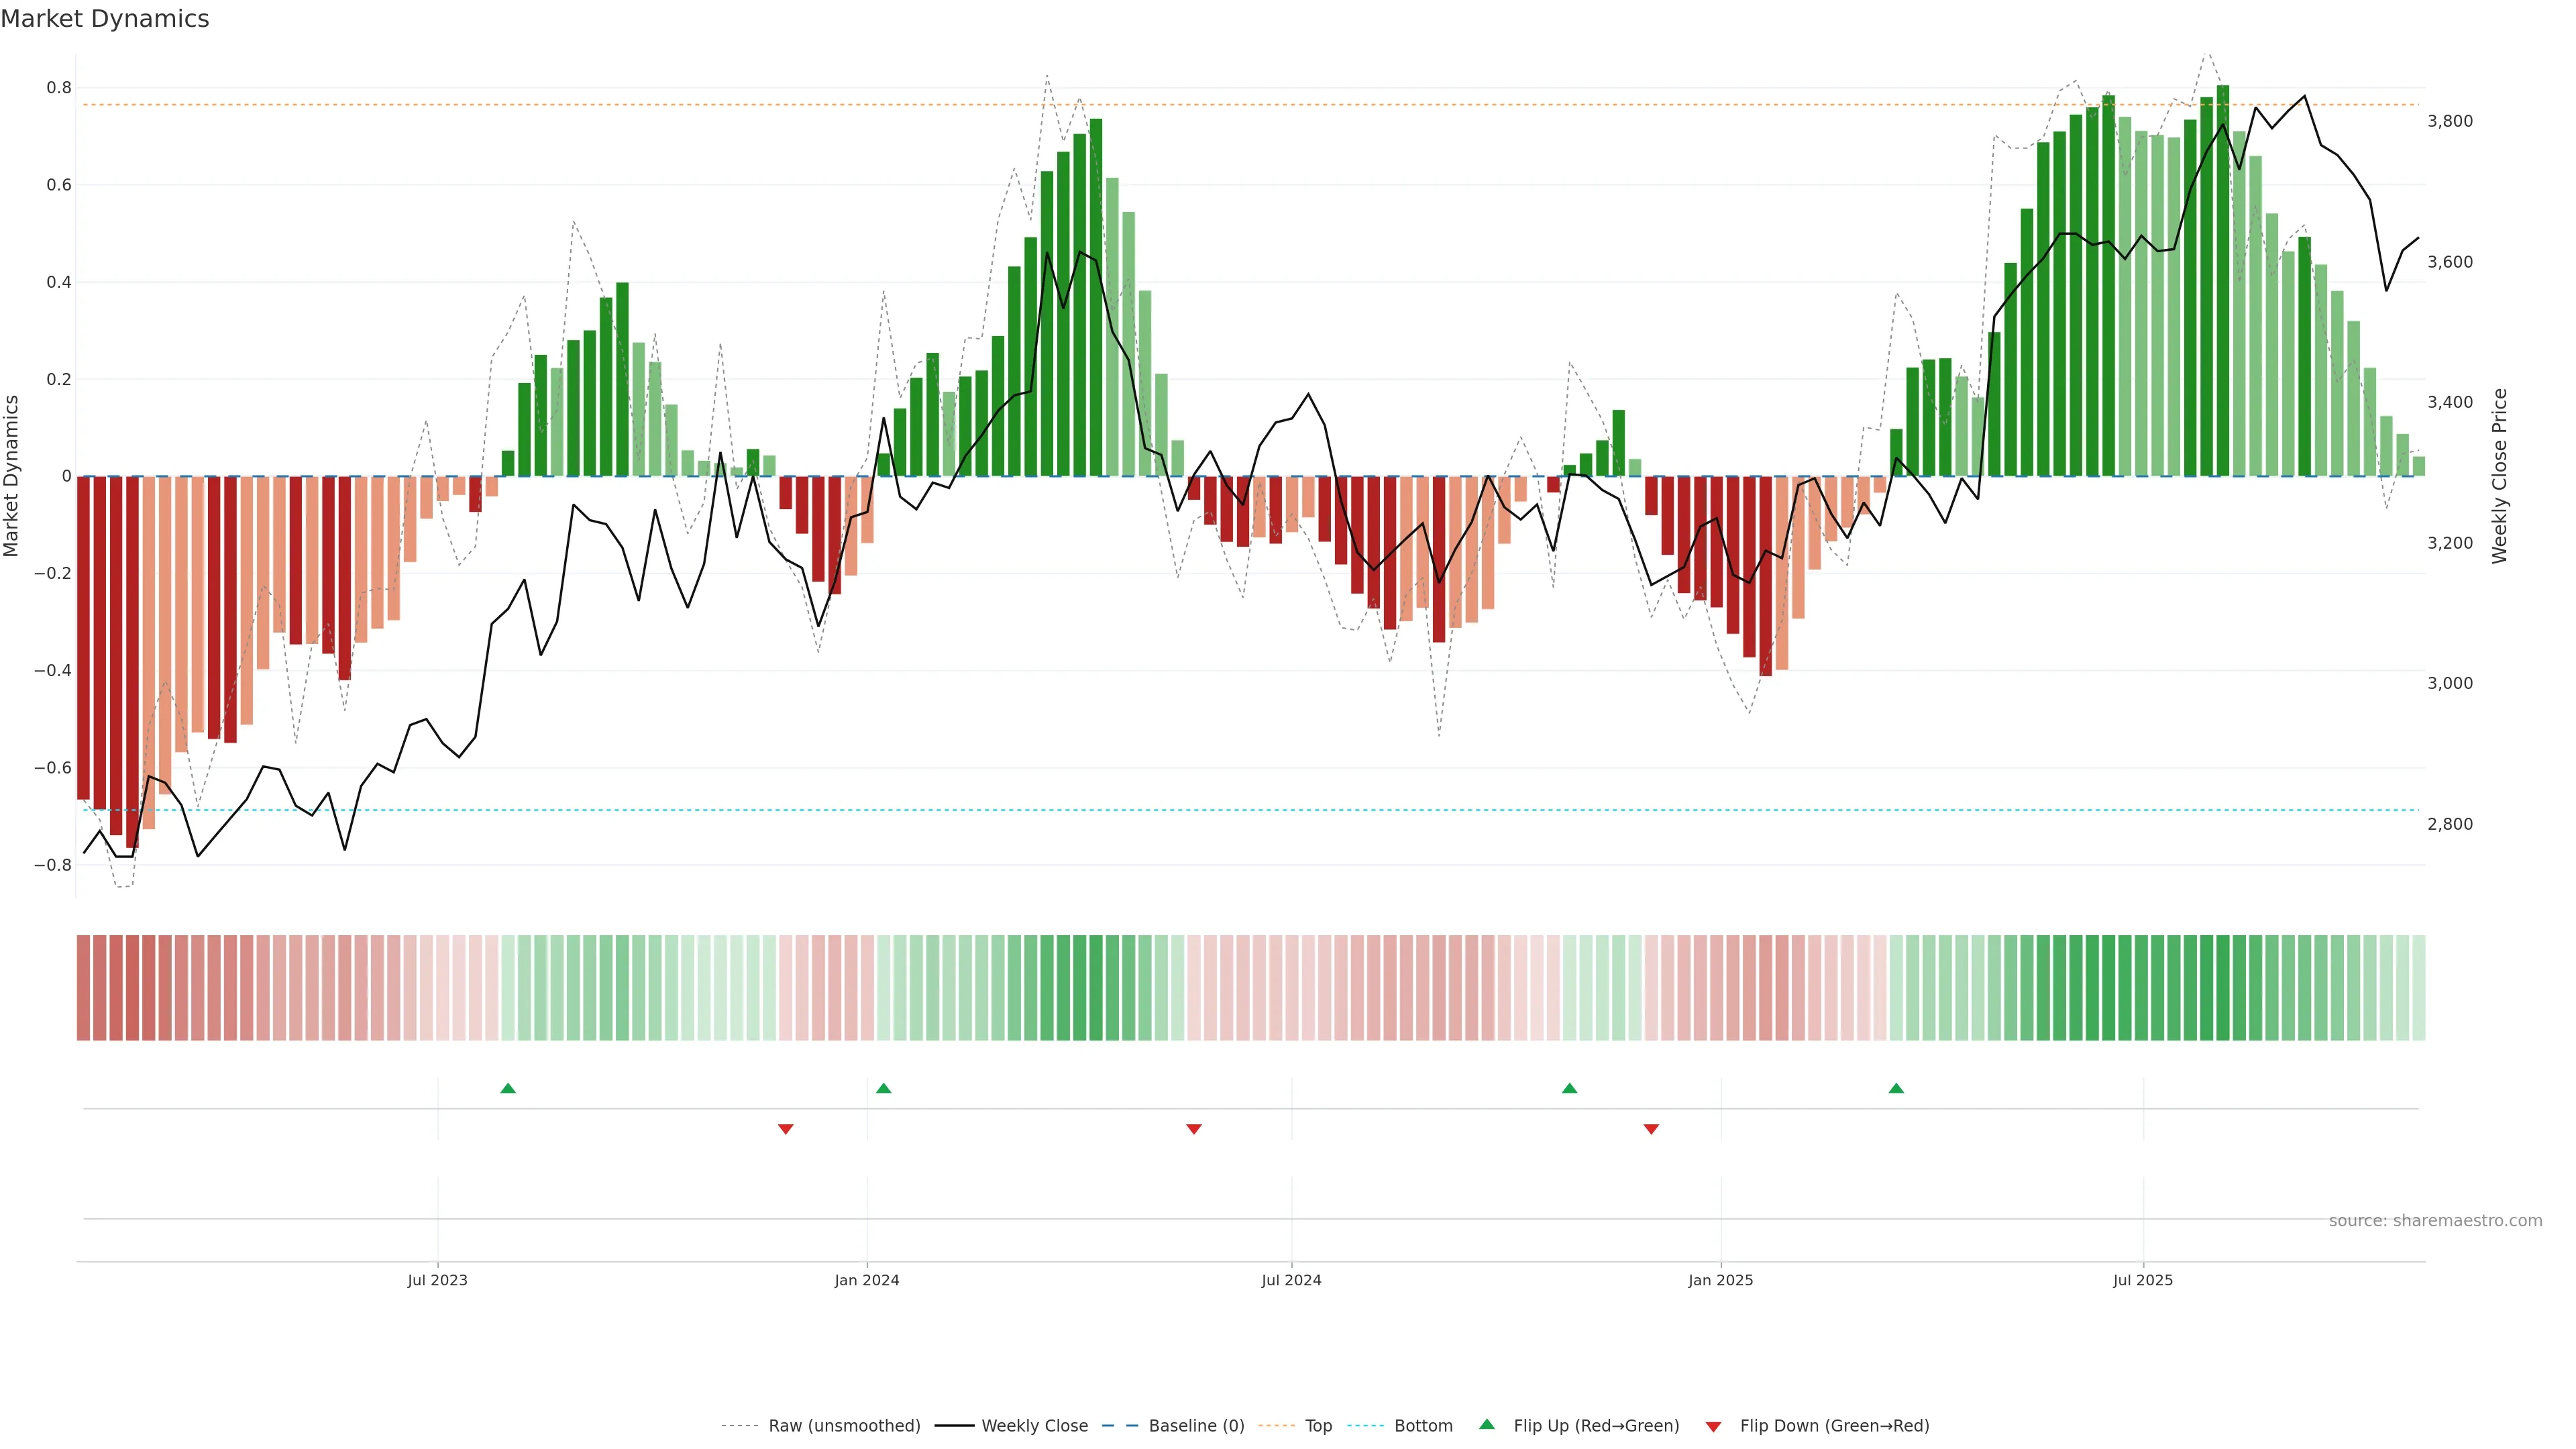Click the Jan 2025 x-axis label
This screenshot has height=1449, width=2576.
[x=1720, y=1280]
